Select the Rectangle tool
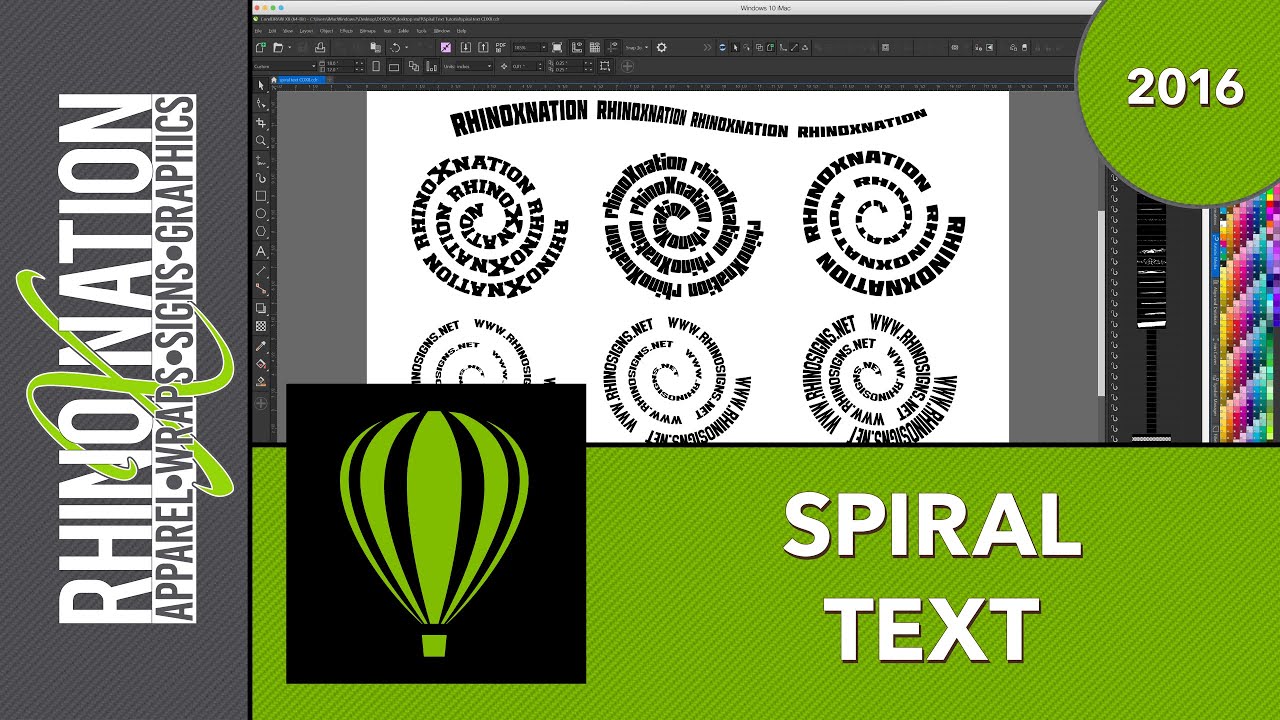The width and height of the screenshot is (1280, 720). tap(261, 195)
